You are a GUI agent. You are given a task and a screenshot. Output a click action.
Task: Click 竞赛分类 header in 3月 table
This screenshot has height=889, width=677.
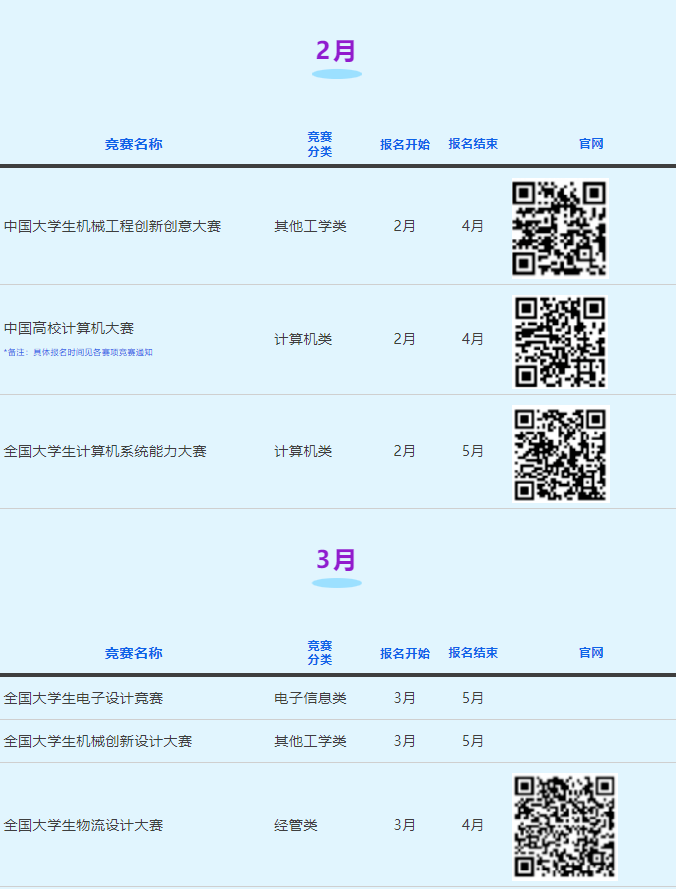click(x=320, y=653)
